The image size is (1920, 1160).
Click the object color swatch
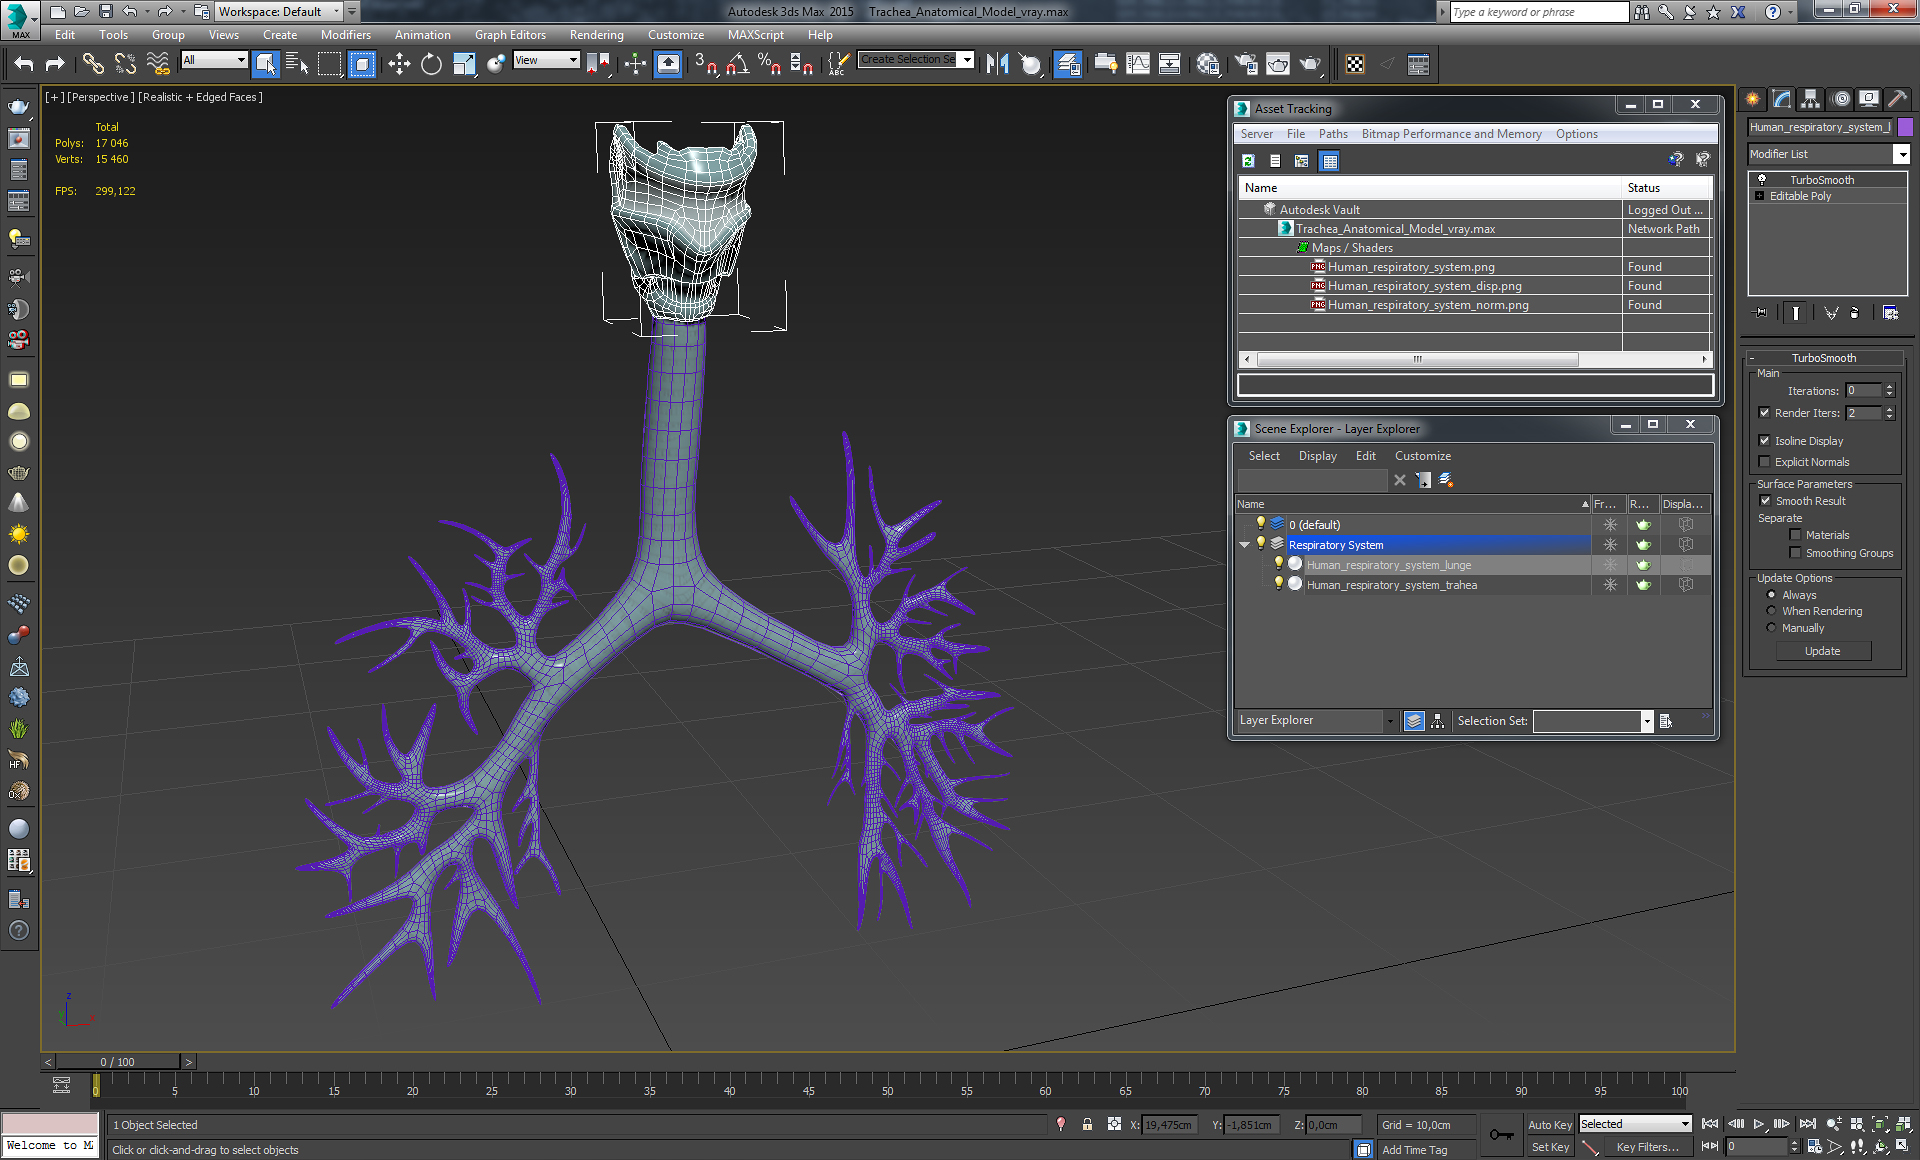pos(1905,127)
